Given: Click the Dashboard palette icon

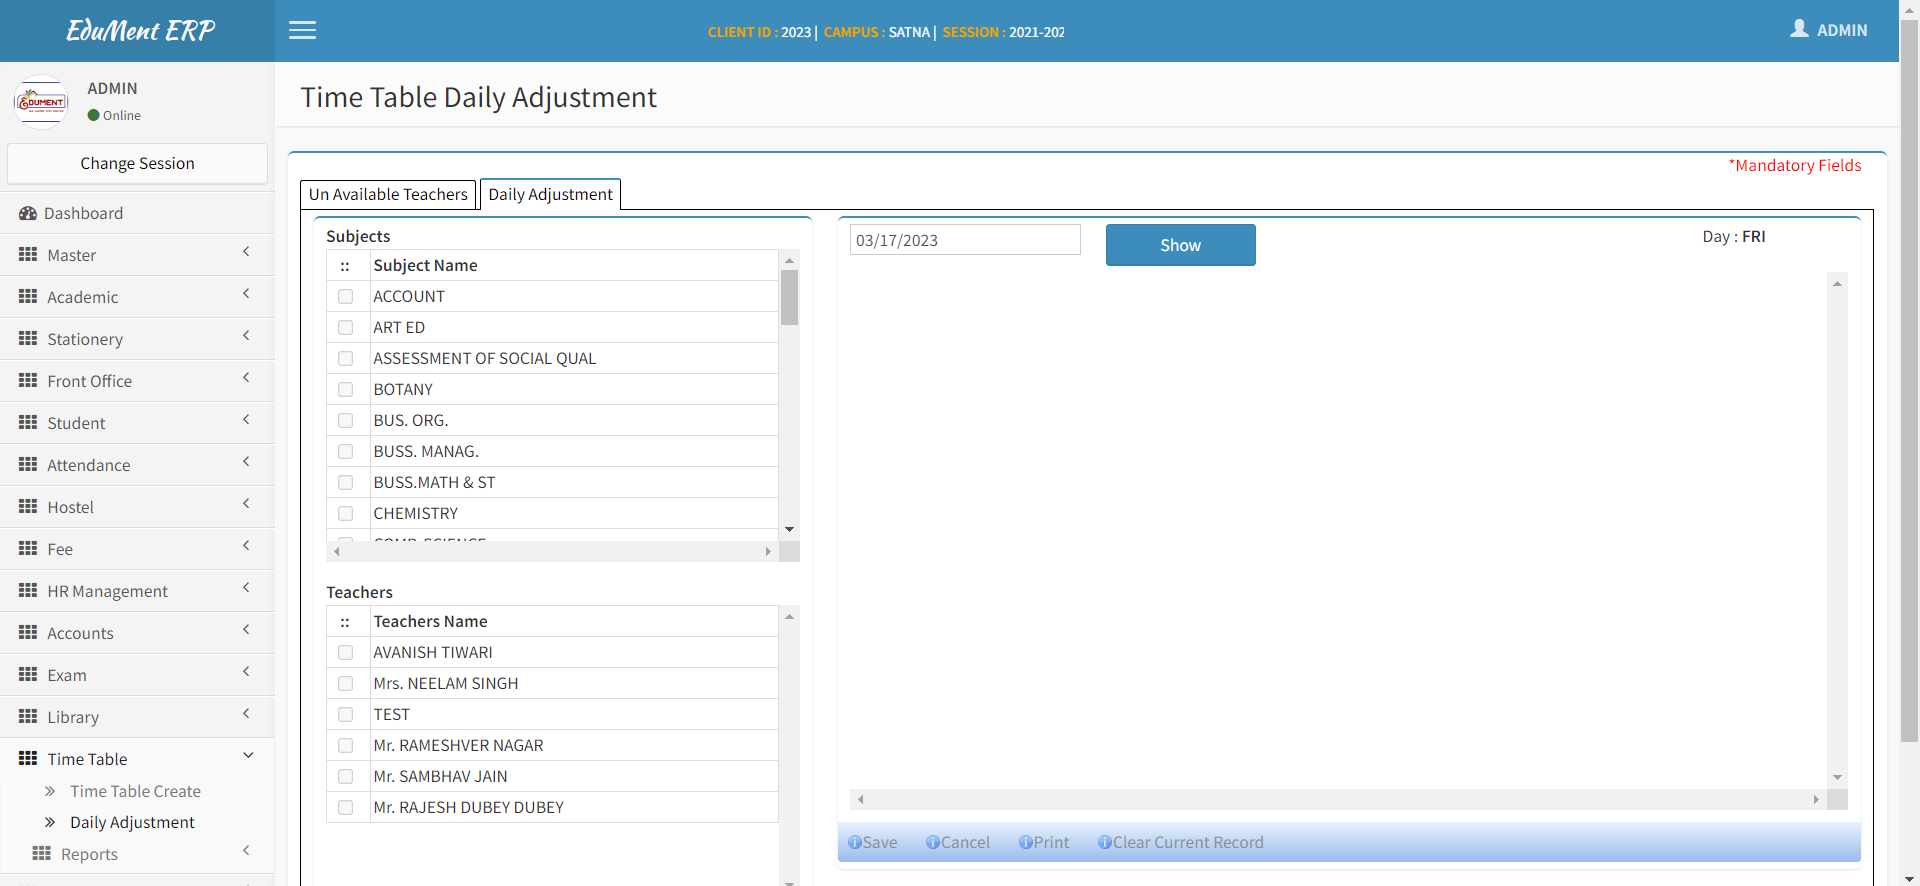Looking at the screenshot, I should coord(28,213).
